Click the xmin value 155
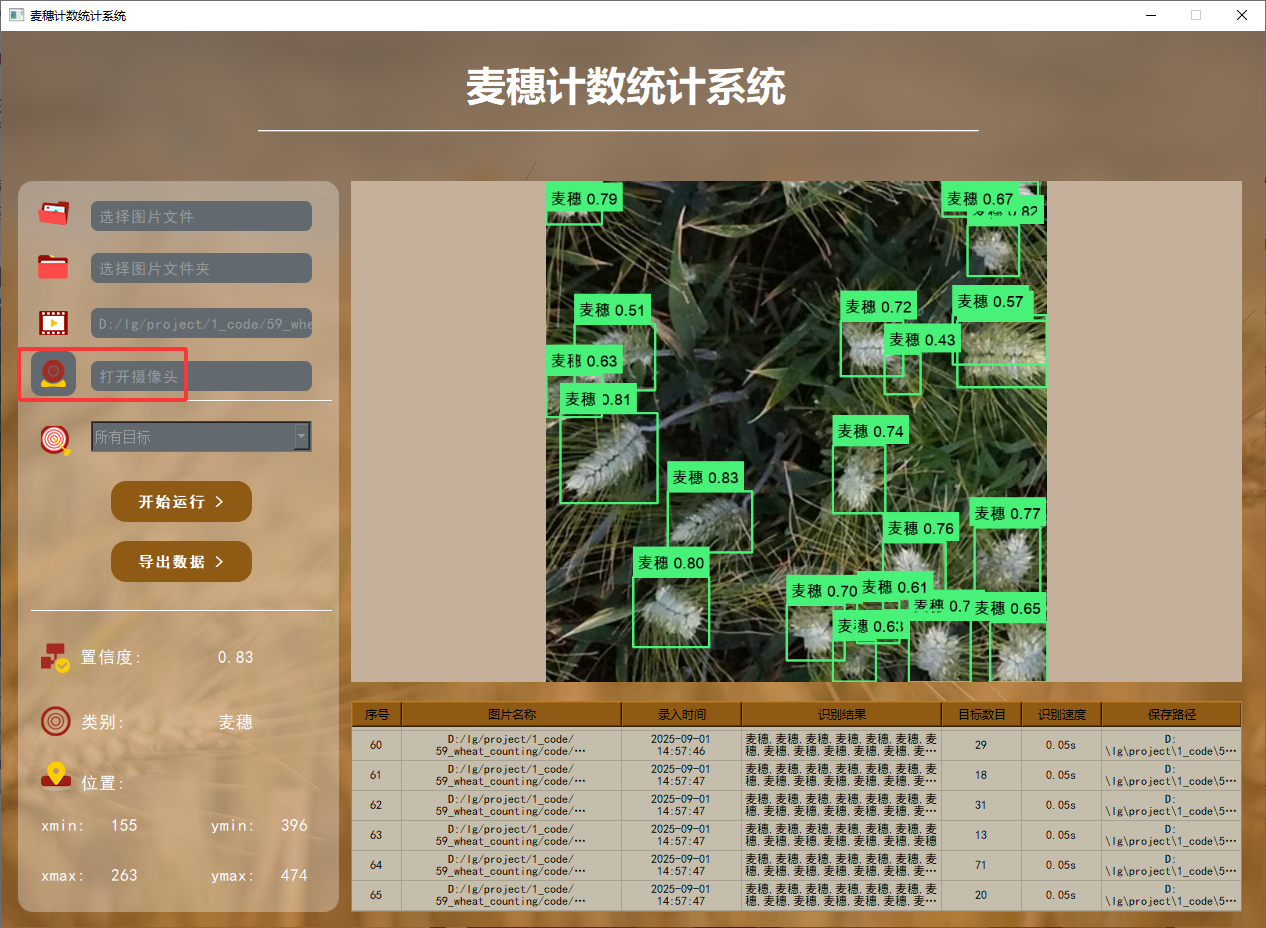The width and height of the screenshot is (1266, 928). (x=124, y=826)
